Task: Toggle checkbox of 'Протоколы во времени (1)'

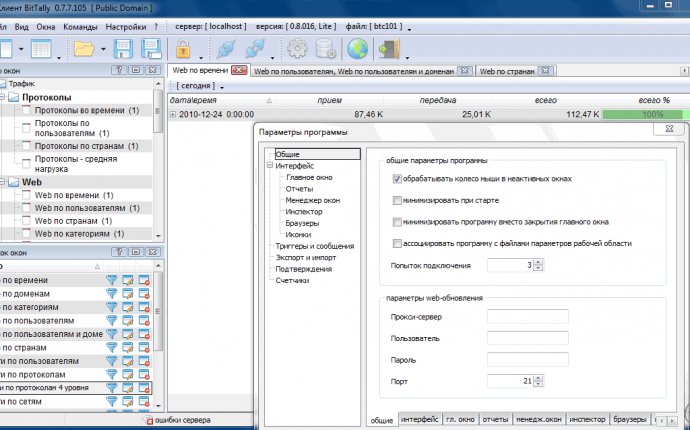Action: tap(26, 110)
